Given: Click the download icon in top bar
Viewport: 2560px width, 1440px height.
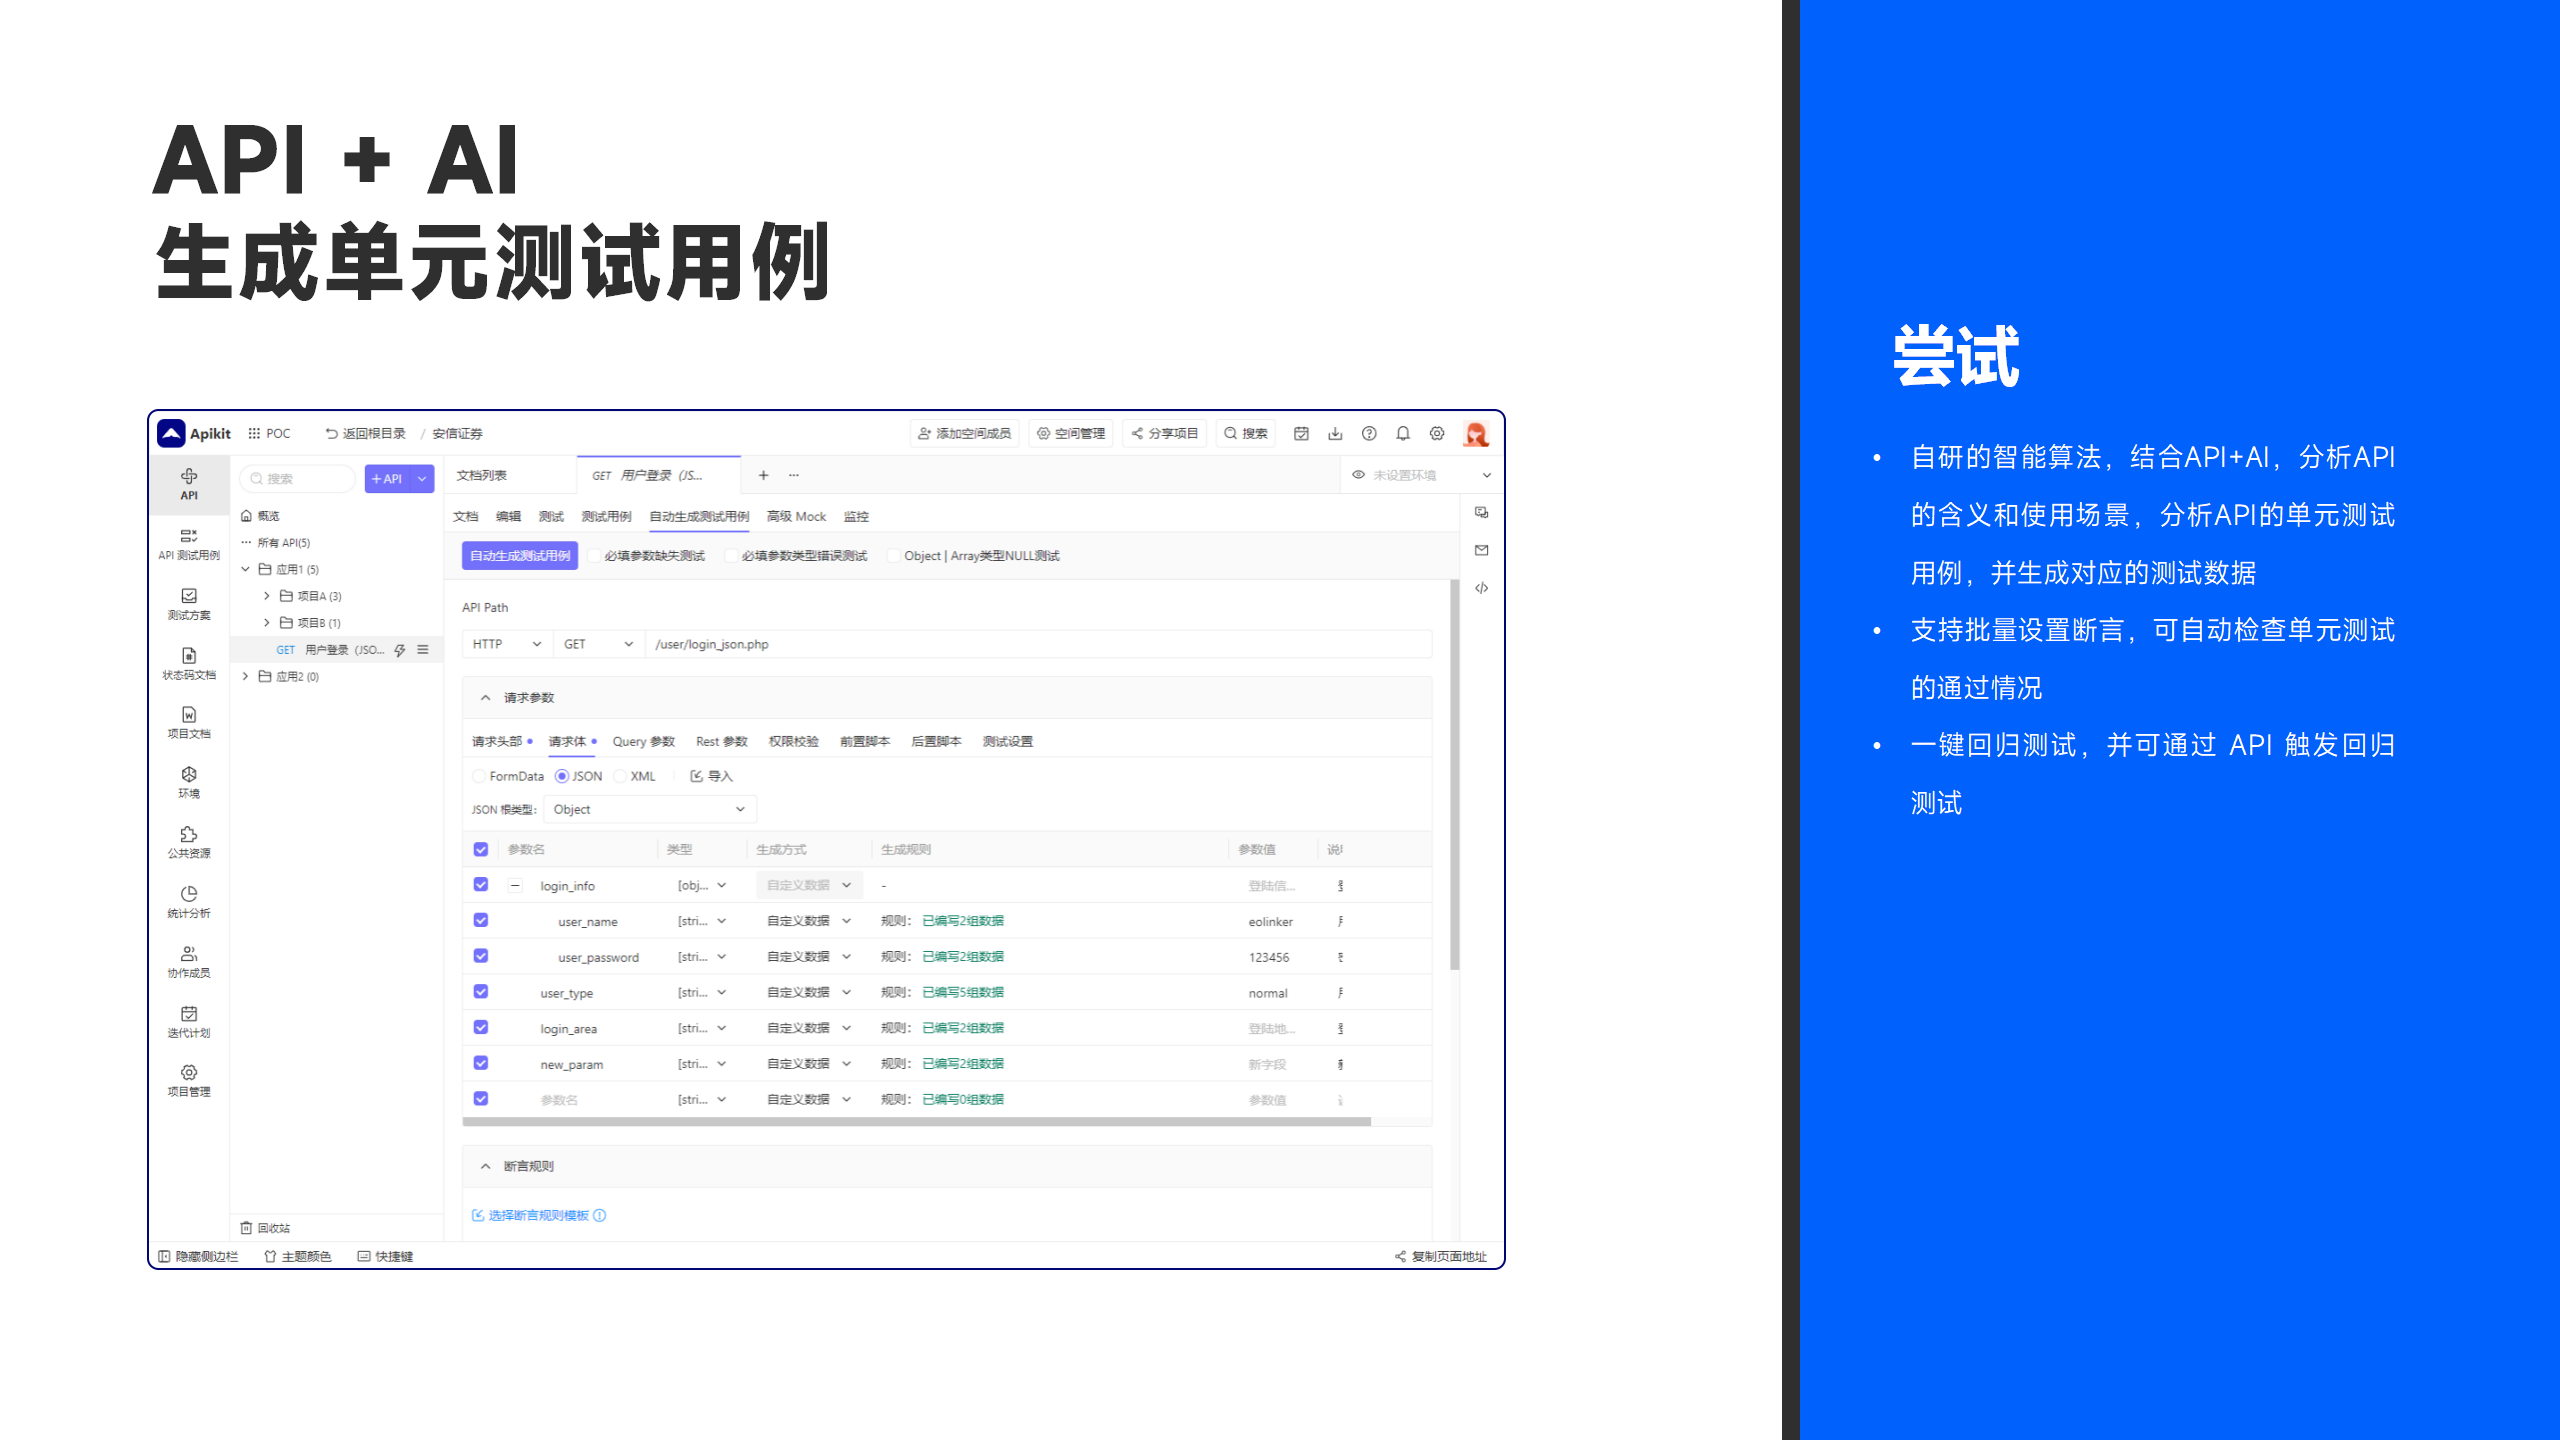Looking at the screenshot, I should coord(1335,433).
